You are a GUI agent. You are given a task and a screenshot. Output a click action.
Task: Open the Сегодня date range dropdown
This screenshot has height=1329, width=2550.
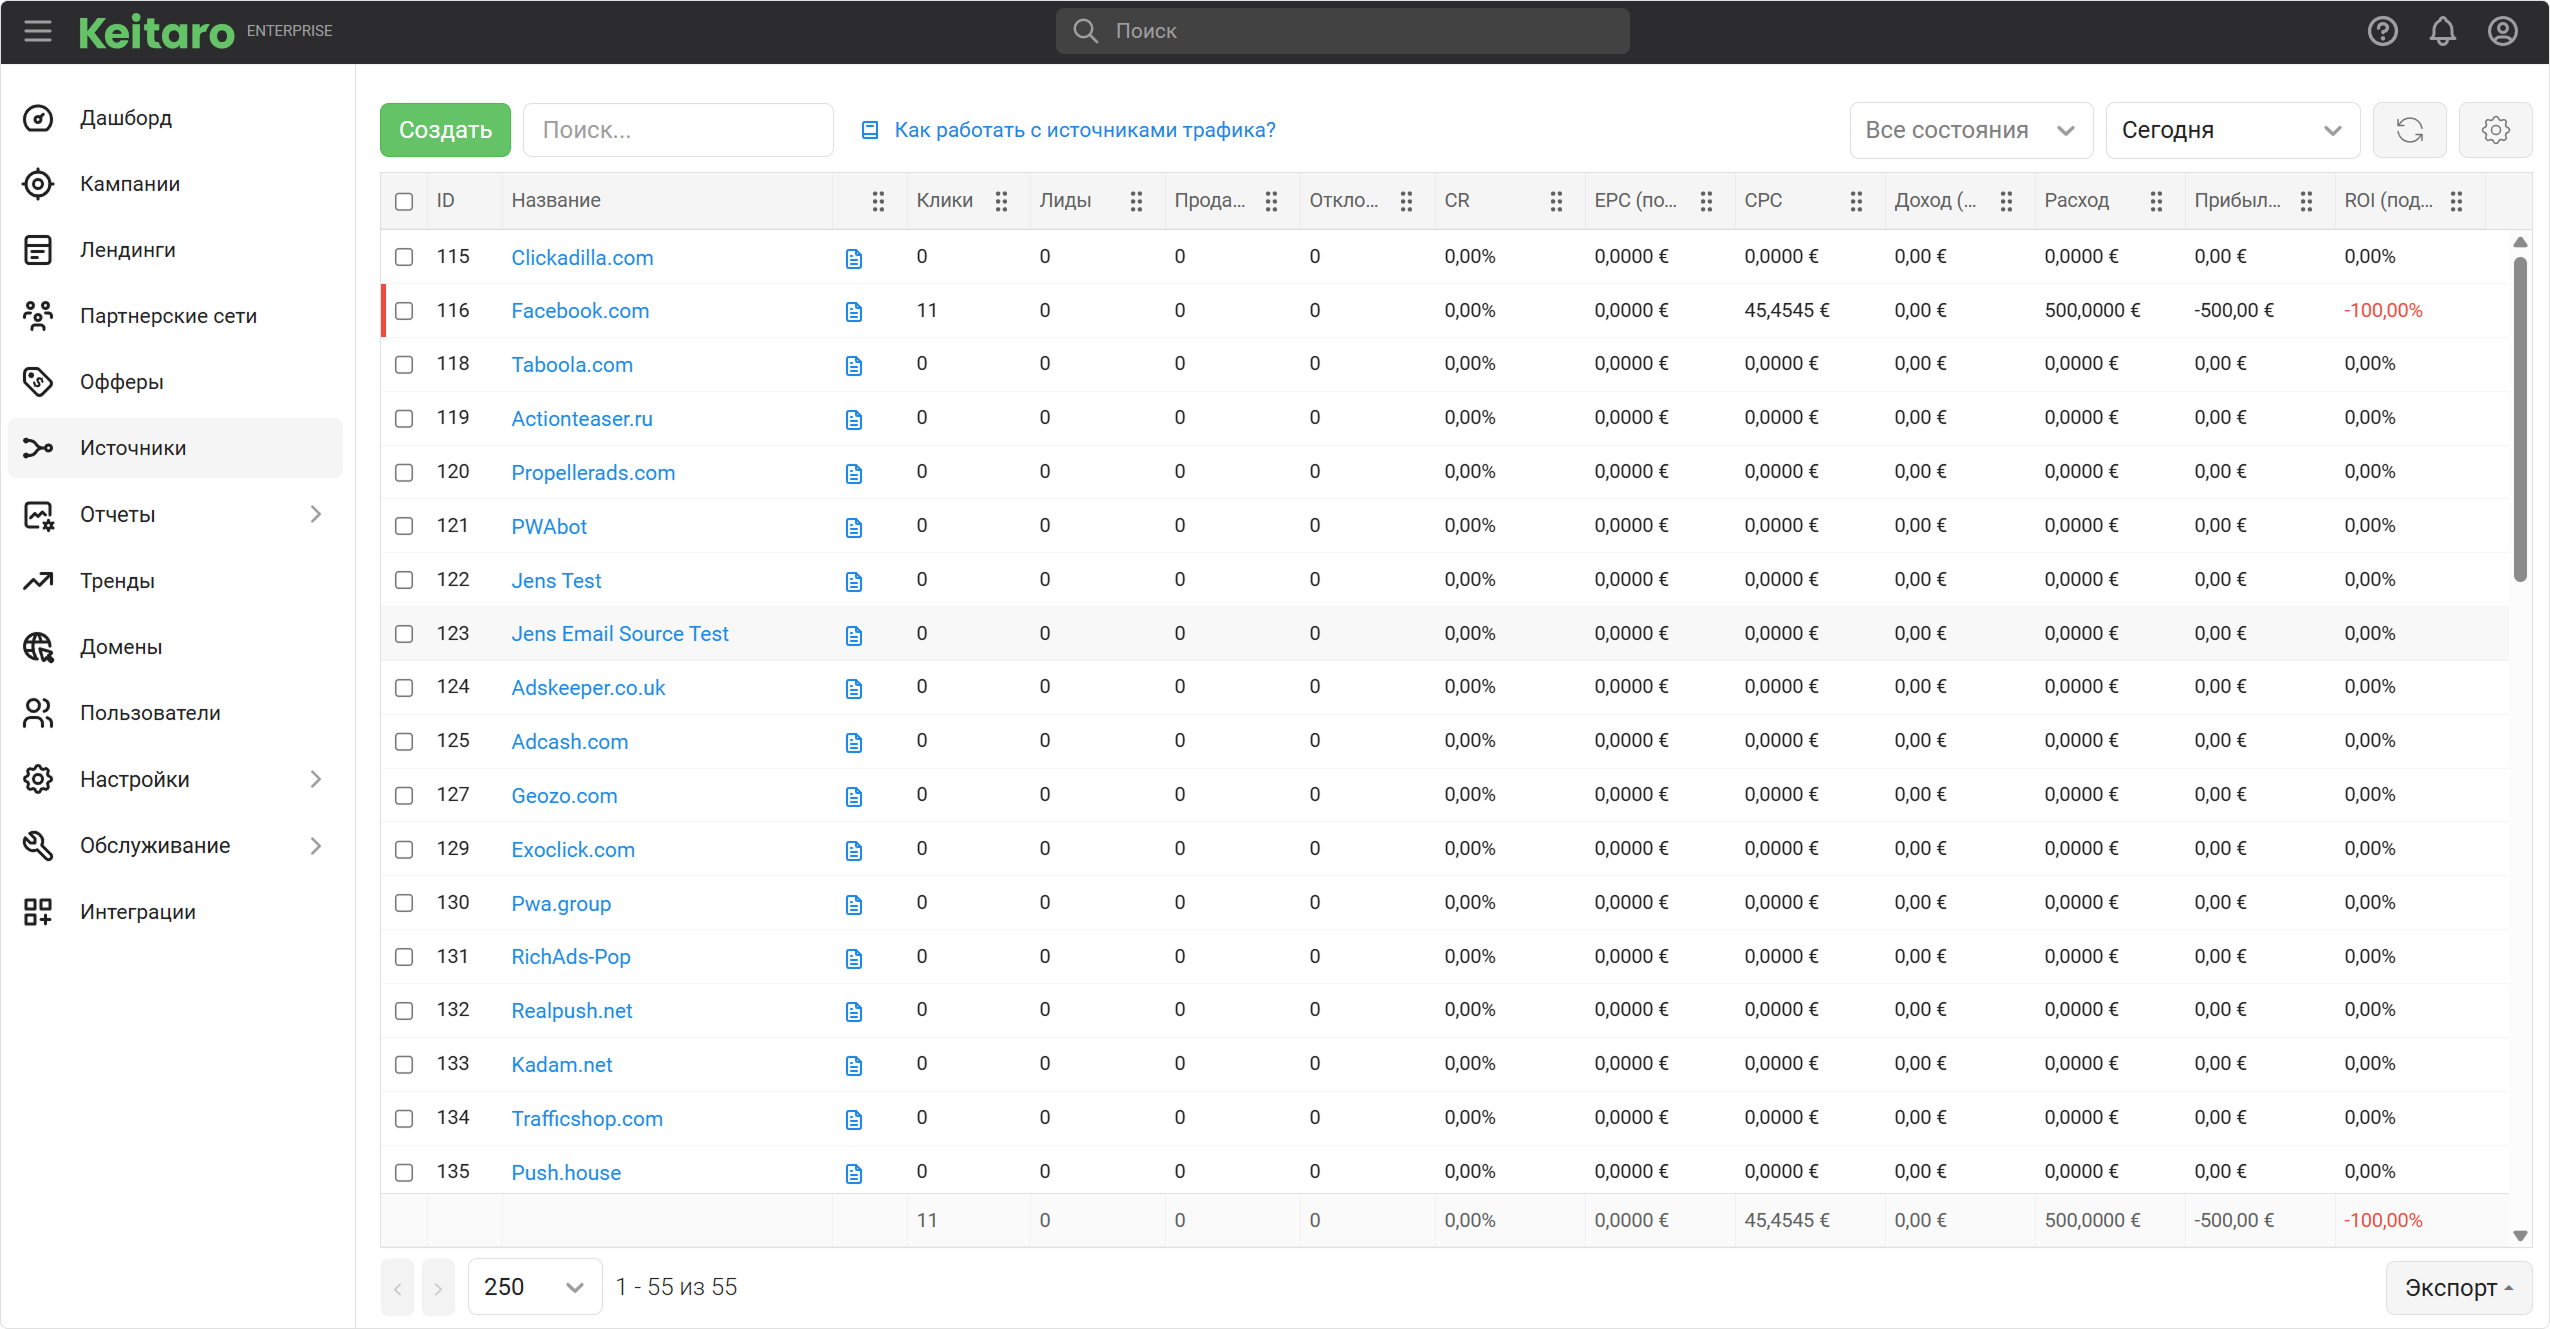(2232, 130)
